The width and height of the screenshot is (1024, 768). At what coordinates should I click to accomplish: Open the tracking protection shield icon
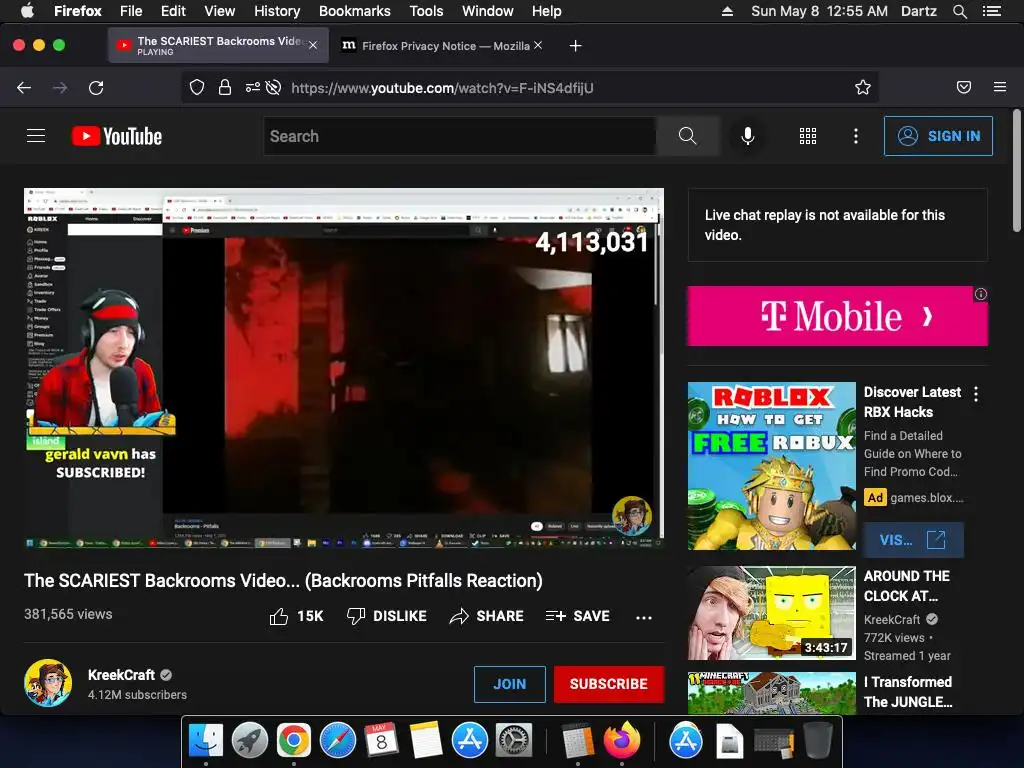(197, 88)
